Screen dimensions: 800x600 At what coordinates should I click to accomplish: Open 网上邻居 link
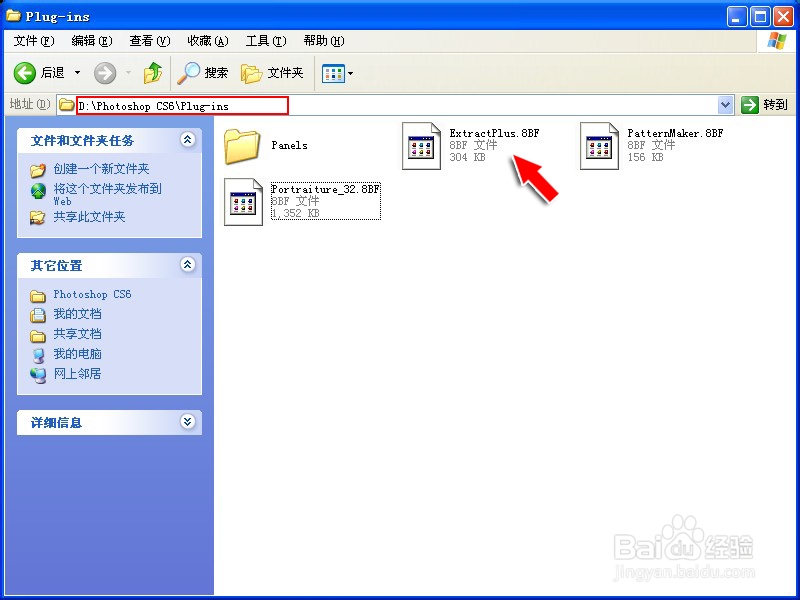[78, 373]
